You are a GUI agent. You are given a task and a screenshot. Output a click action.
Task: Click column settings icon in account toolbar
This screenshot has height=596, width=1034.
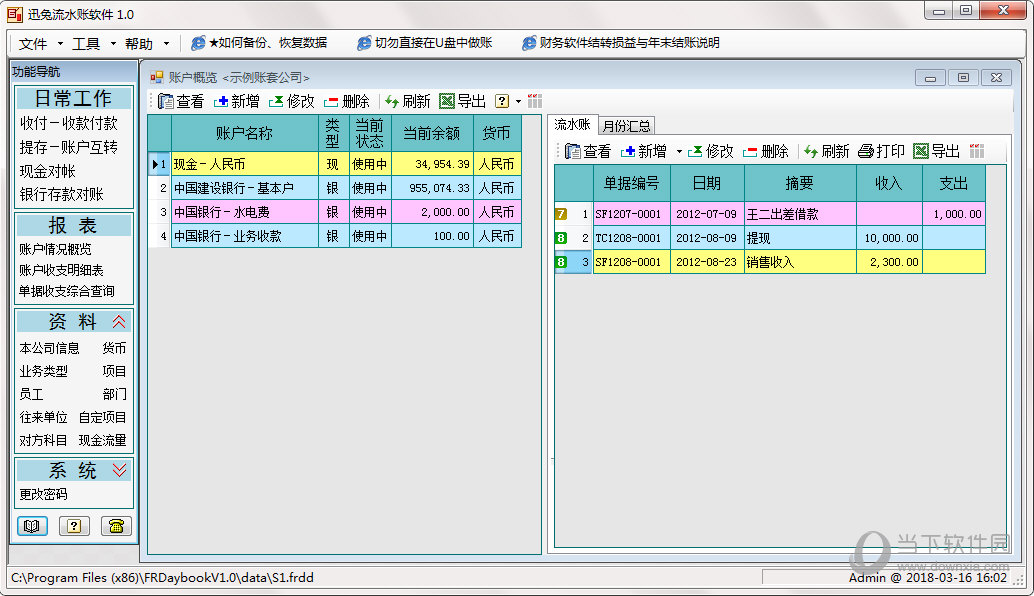[535, 101]
